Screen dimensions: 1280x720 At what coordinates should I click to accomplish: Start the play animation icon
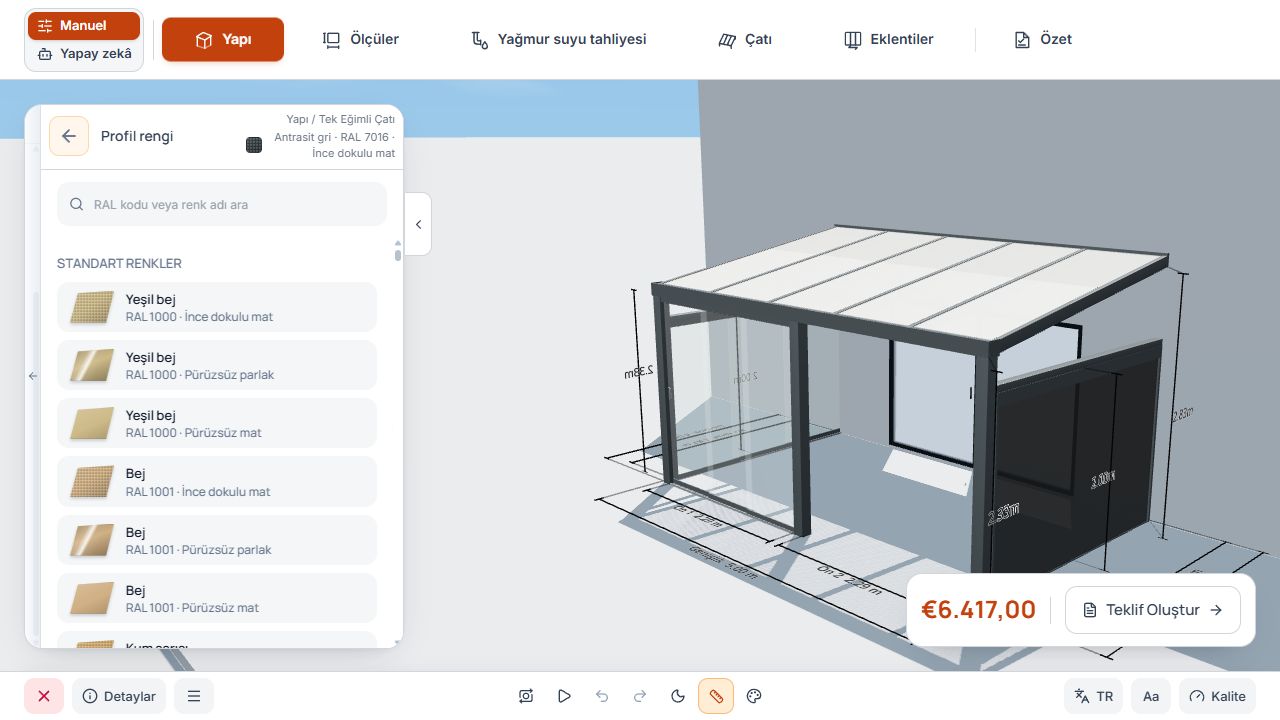pos(564,696)
